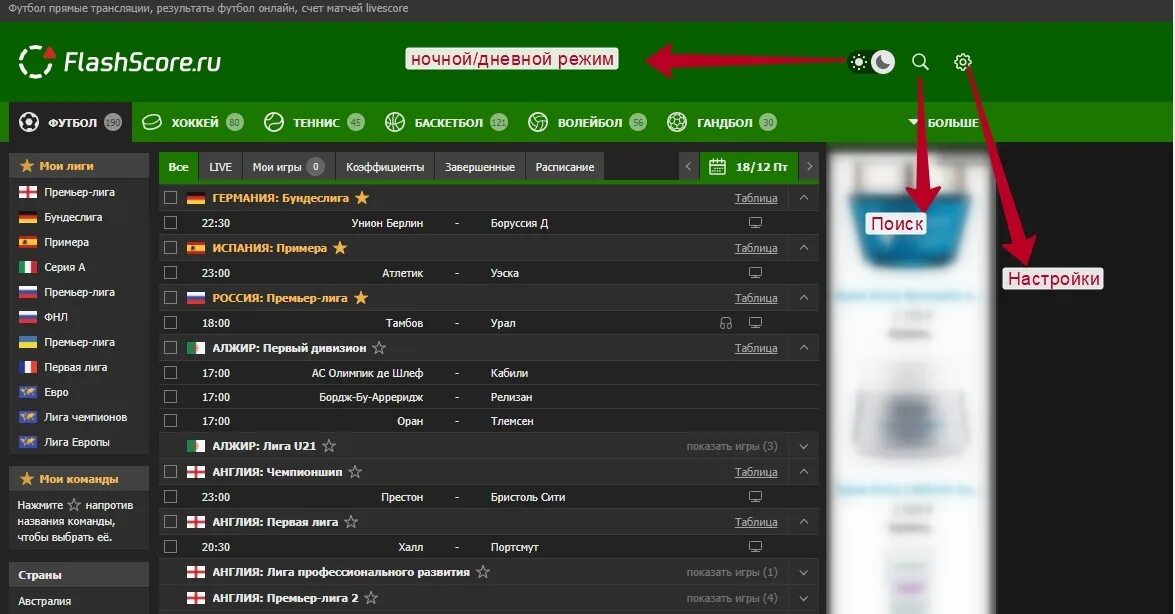The height and width of the screenshot is (614, 1175).
Task: Tick checkbox for Атлетик - Уэска match
Action: pos(171,273)
